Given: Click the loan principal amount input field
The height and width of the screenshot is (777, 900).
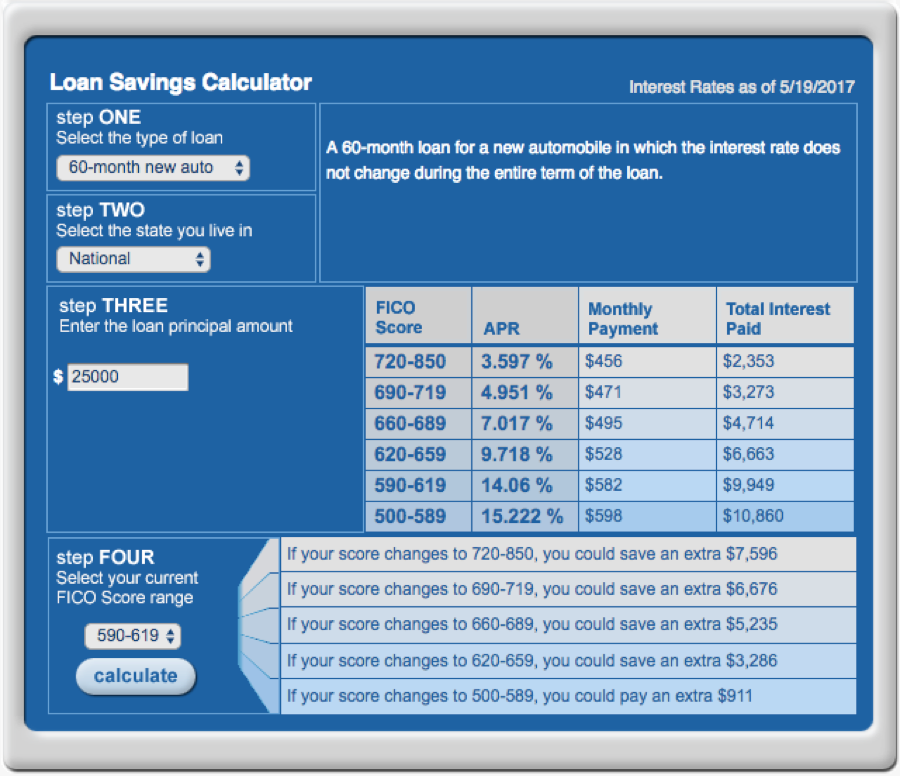Looking at the screenshot, I should [127, 377].
